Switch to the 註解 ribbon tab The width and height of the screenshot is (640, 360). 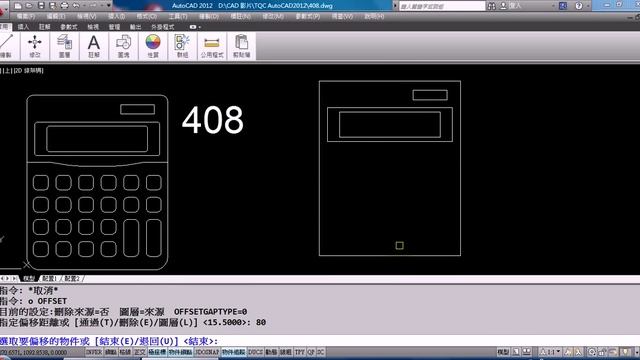point(44,27)
